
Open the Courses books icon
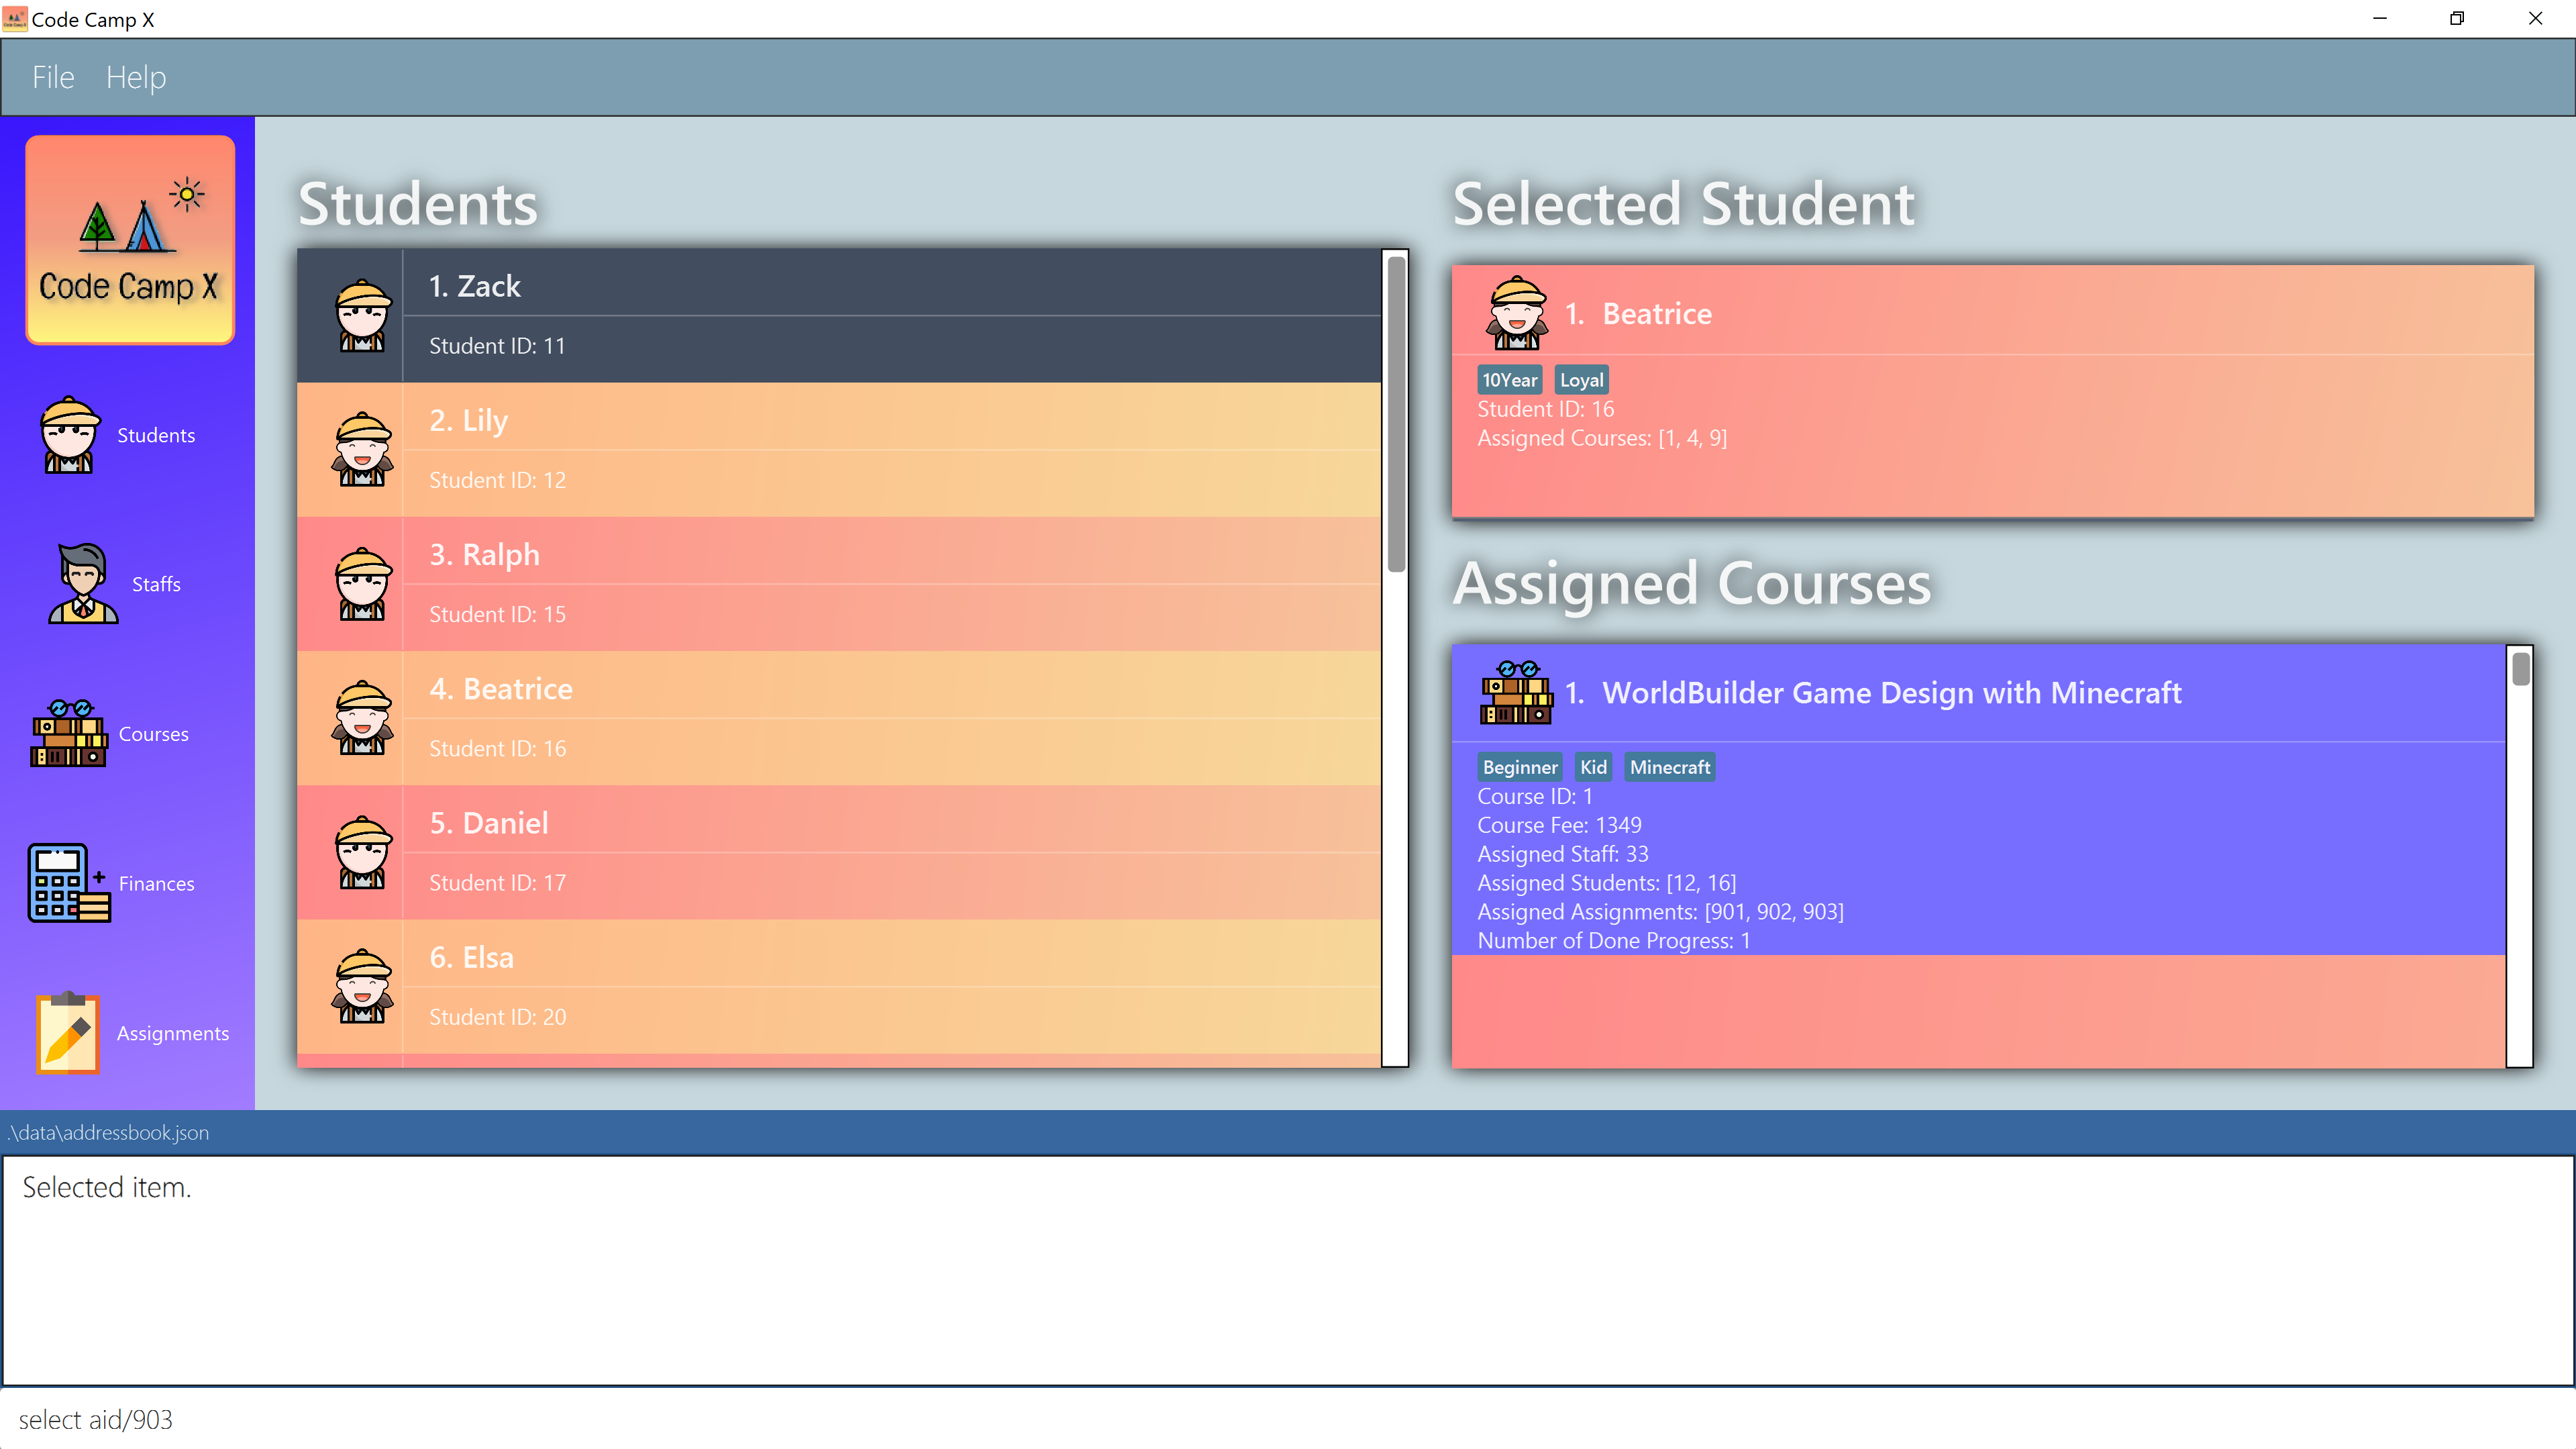tap(68, 733)
